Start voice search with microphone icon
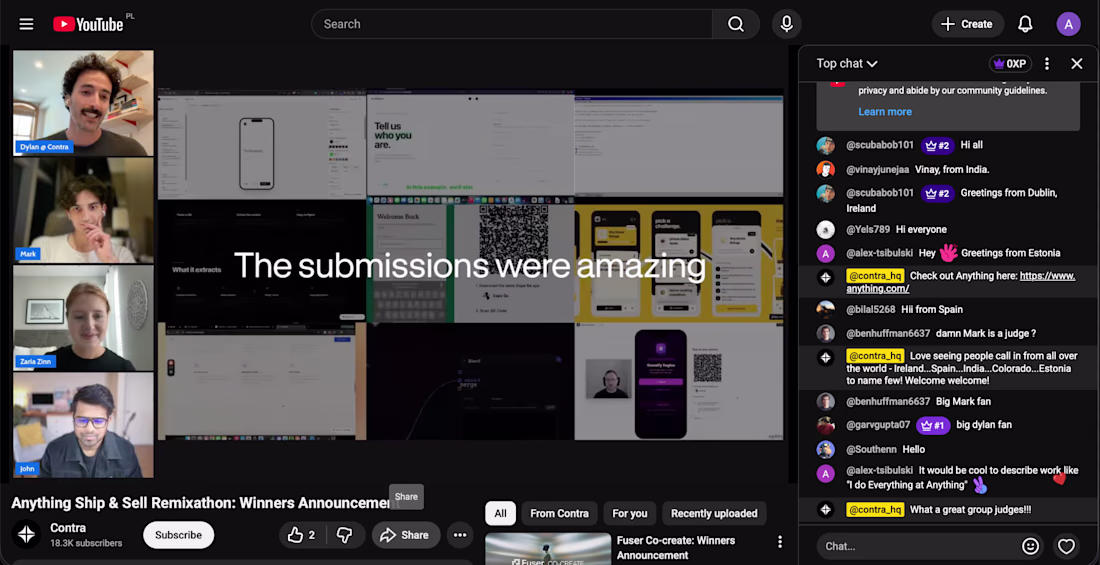 [786, 24]
